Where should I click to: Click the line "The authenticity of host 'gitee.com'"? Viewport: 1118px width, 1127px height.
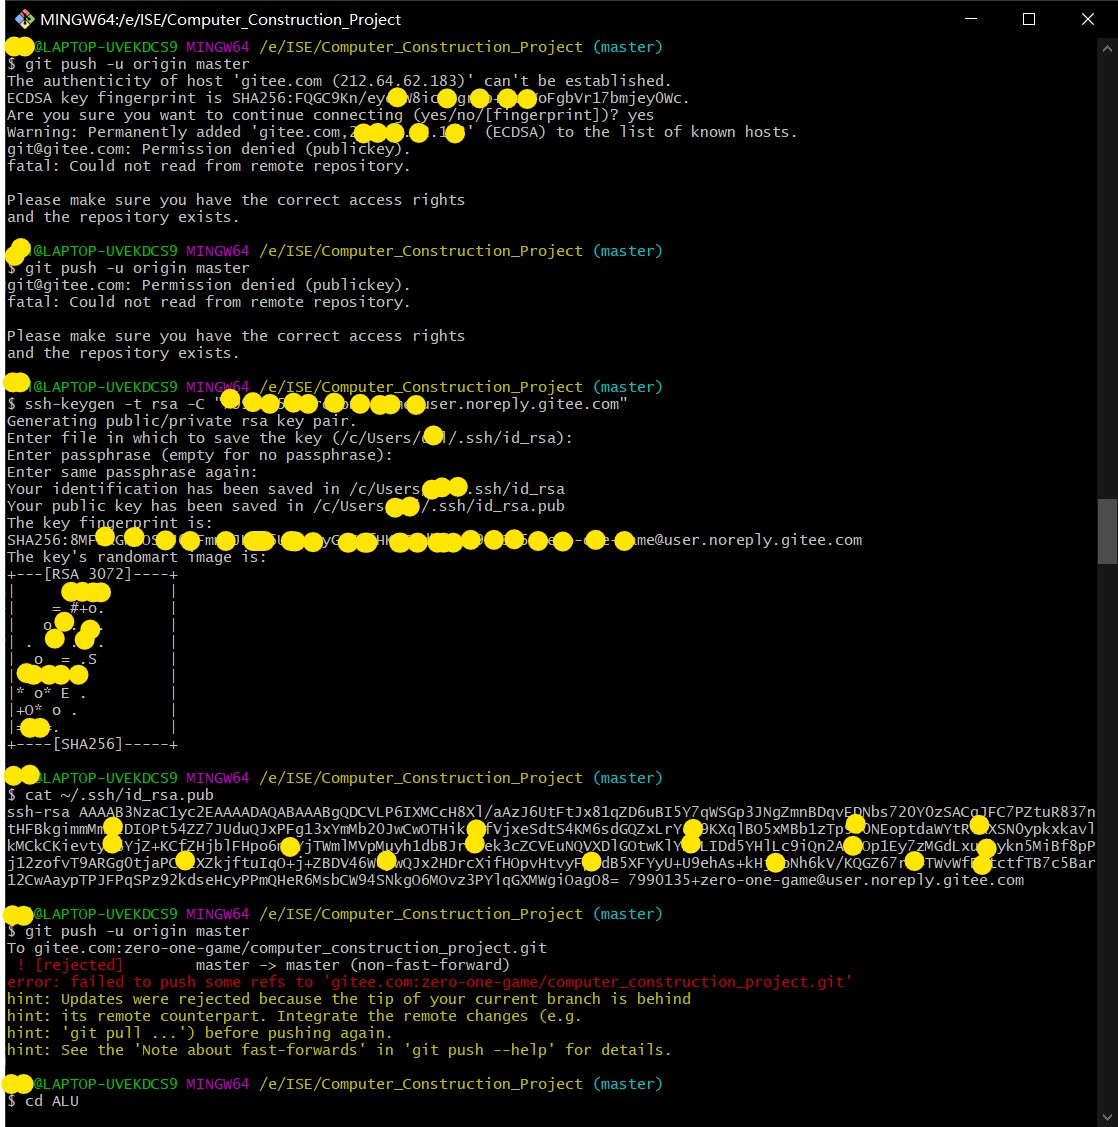[339, 80]
